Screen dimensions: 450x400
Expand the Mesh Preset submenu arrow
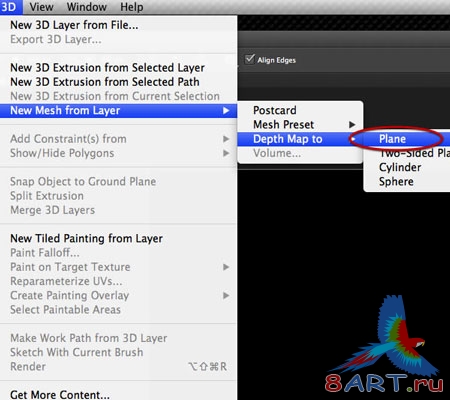352,125
